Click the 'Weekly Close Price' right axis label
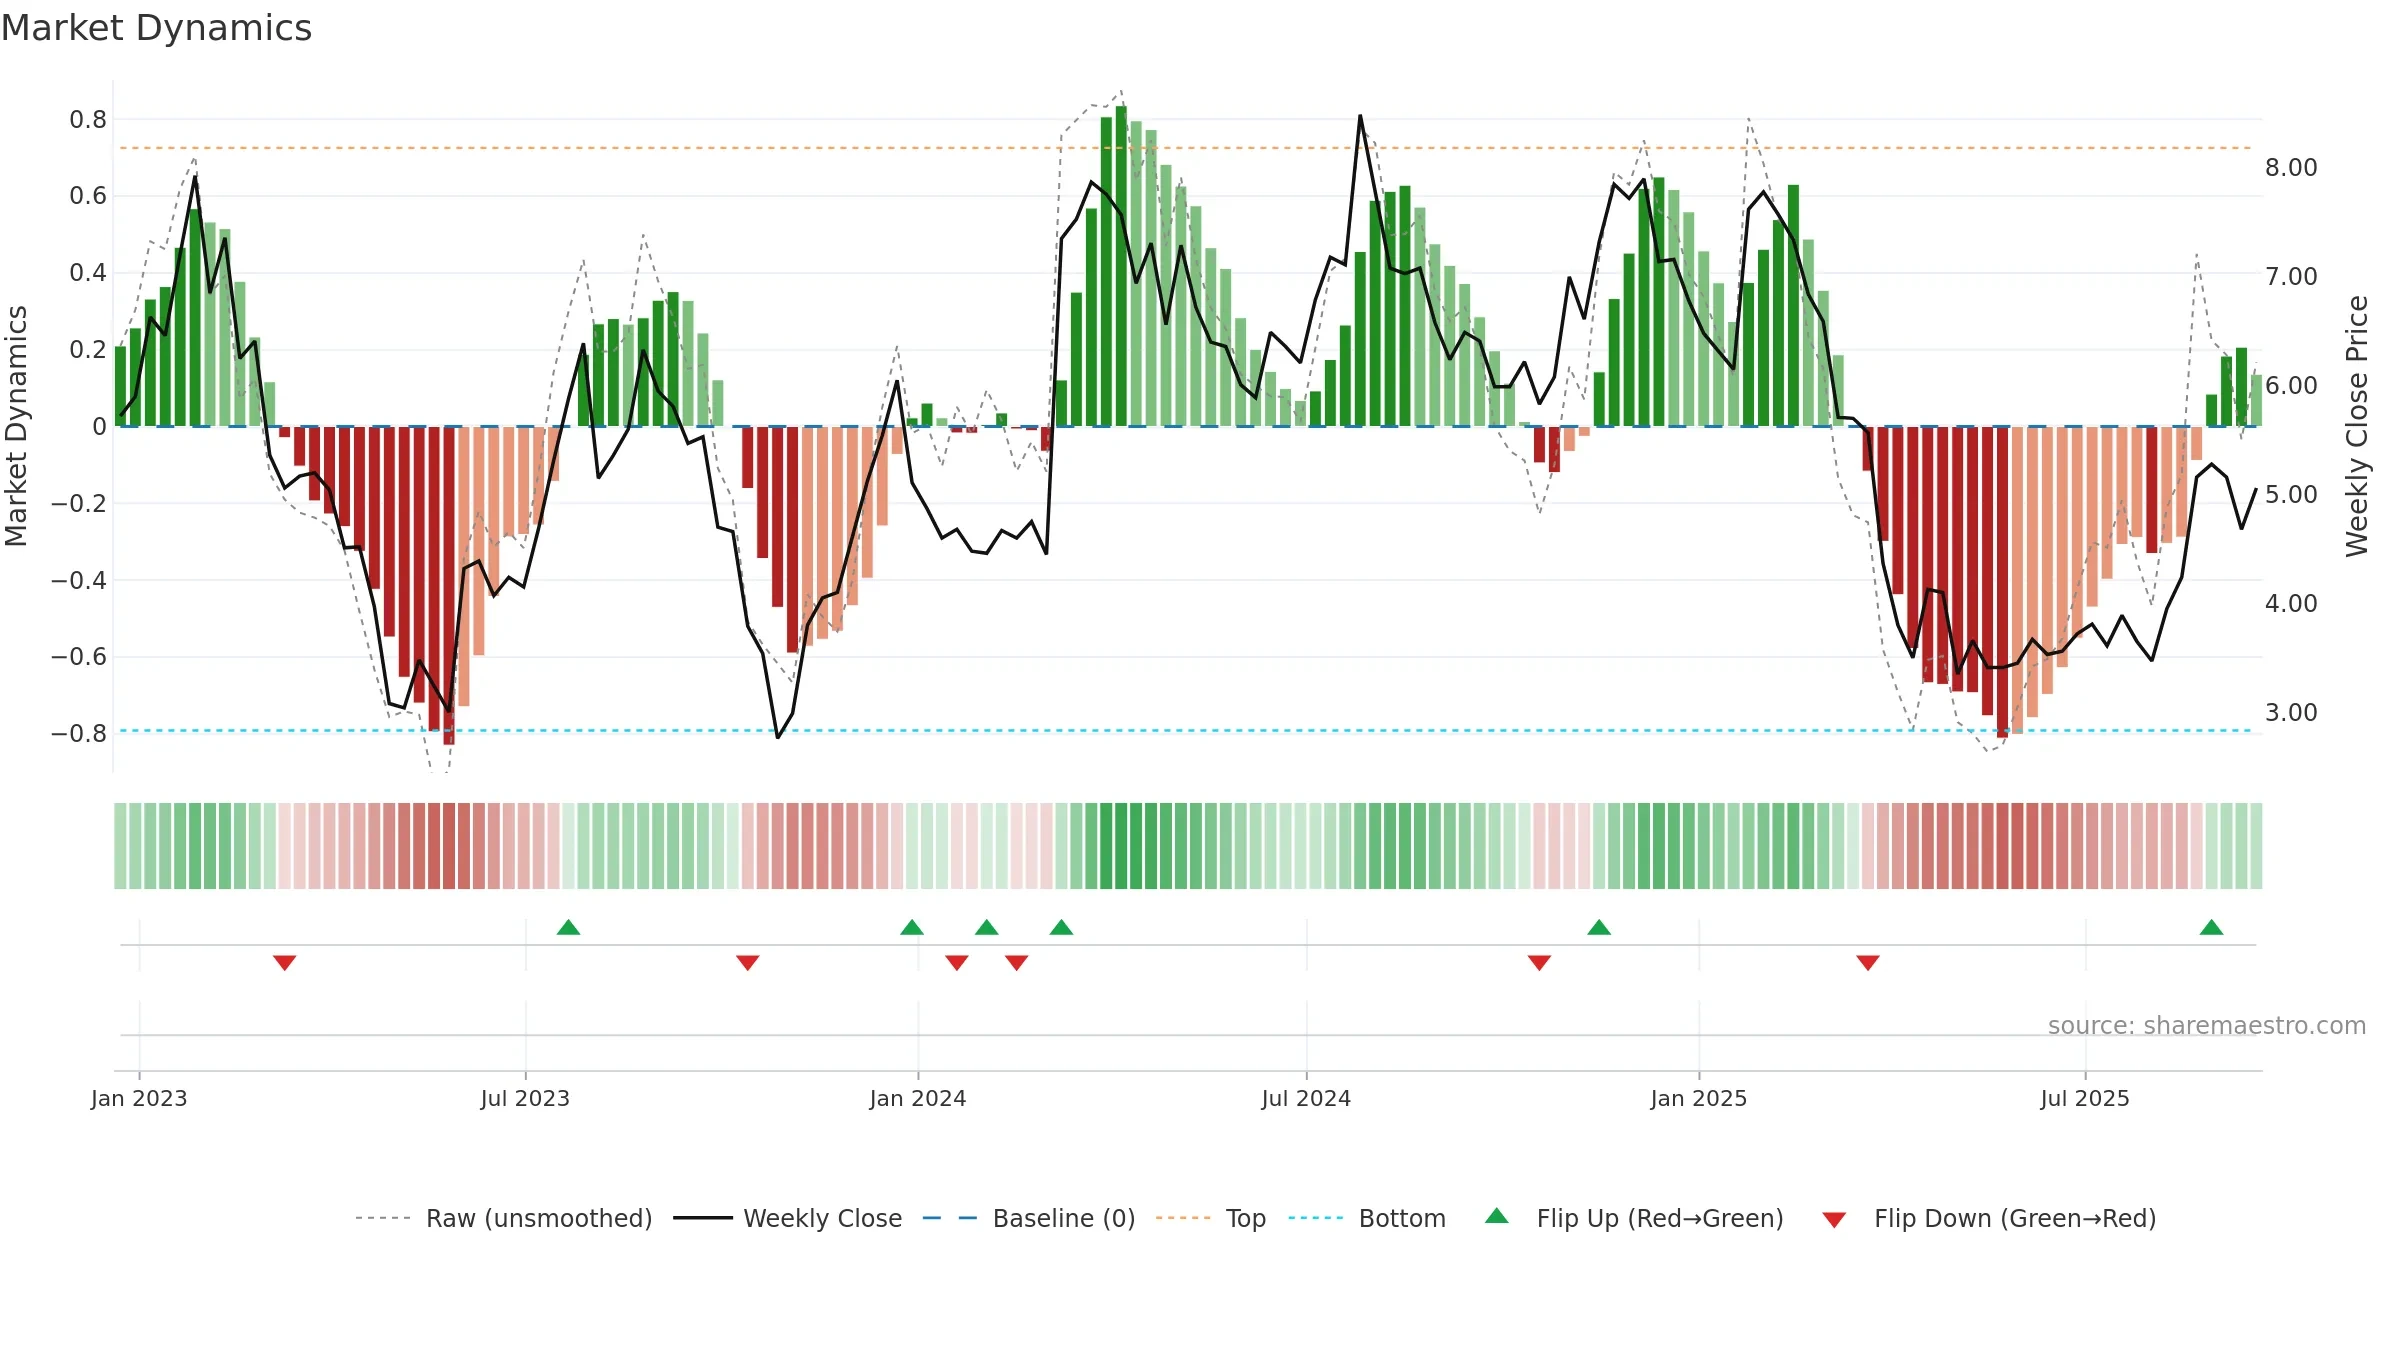2400x1350 pixels. click(x=2357, y=426)
